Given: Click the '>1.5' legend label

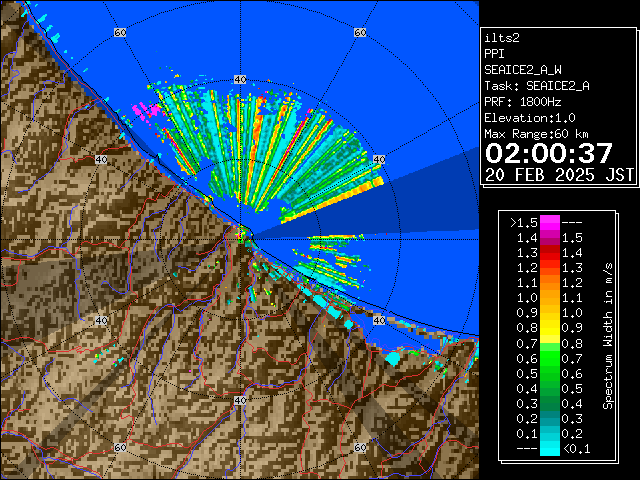Looking at the screenshot, I should pyautogui.click(x=524, y=223).
